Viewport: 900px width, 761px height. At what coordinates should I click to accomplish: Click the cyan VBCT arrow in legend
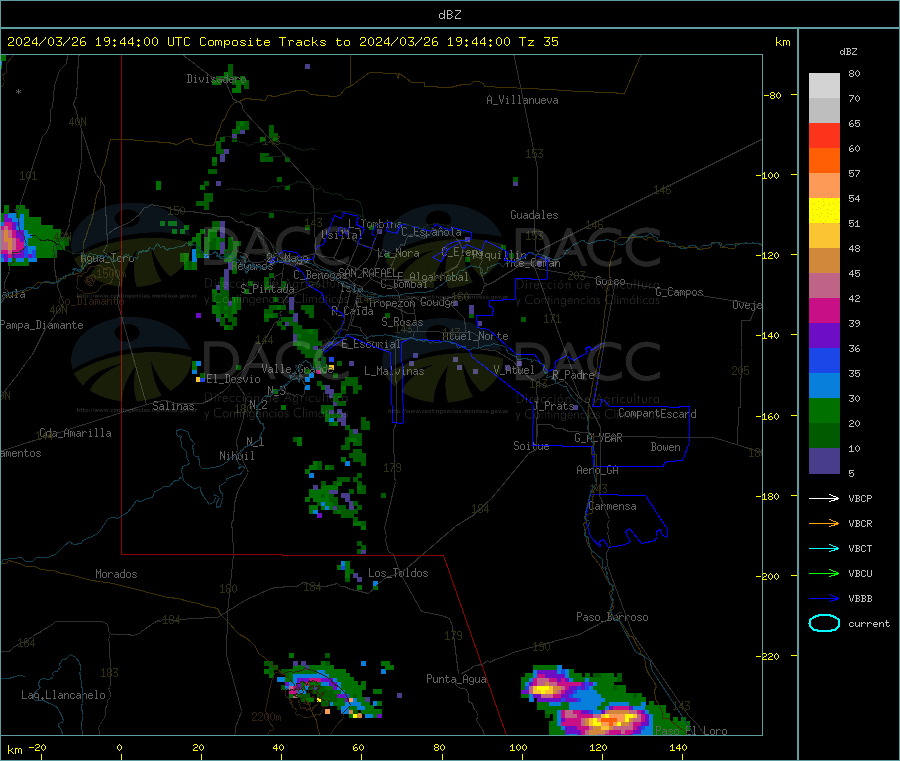pos(824,549)
